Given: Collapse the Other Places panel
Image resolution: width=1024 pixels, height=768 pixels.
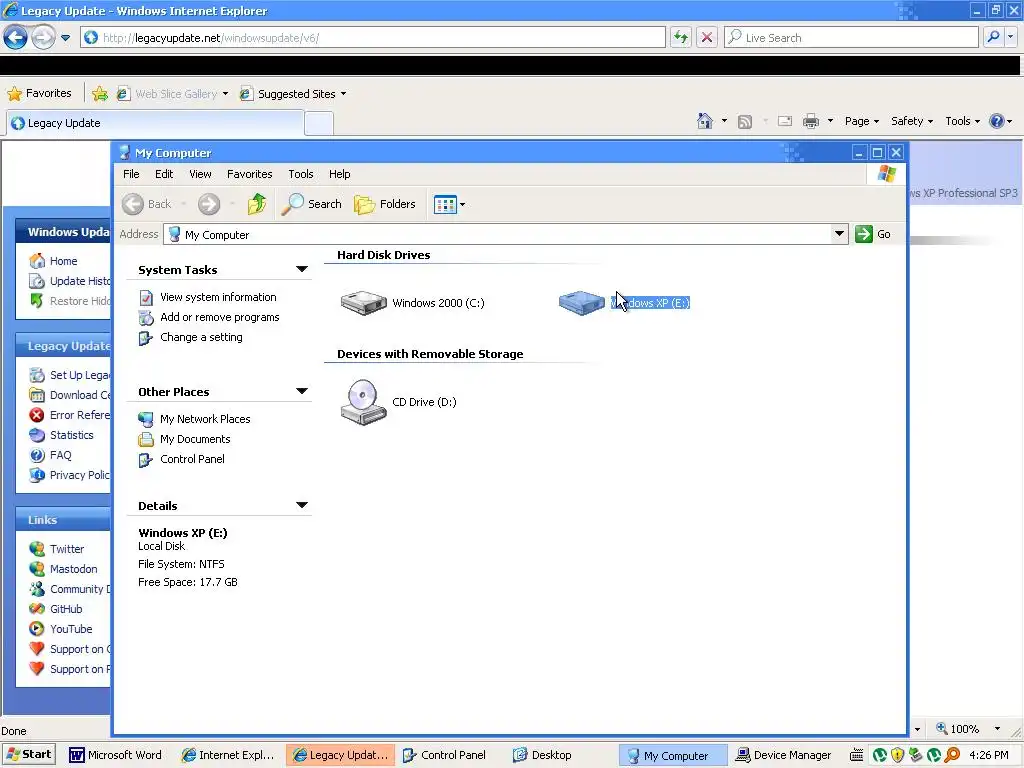Looking at the screenshot, I should tap(302, 391).
